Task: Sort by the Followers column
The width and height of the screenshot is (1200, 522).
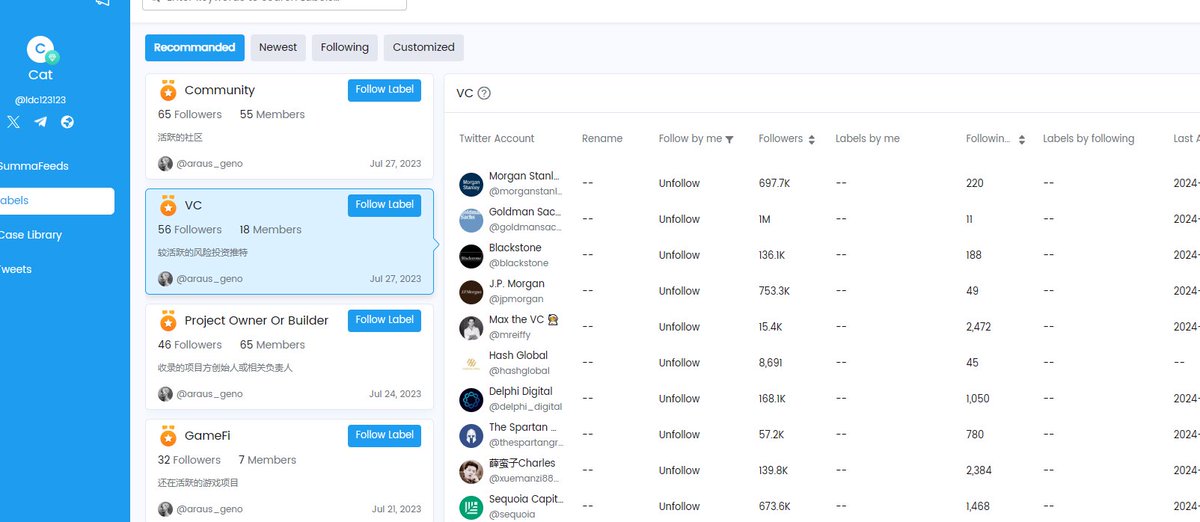Action: [x=811, y=139]
